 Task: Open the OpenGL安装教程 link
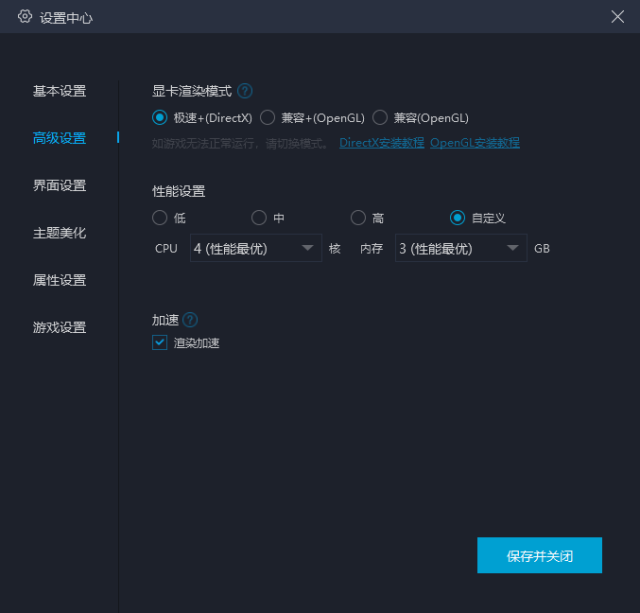(x=475, y=143)
